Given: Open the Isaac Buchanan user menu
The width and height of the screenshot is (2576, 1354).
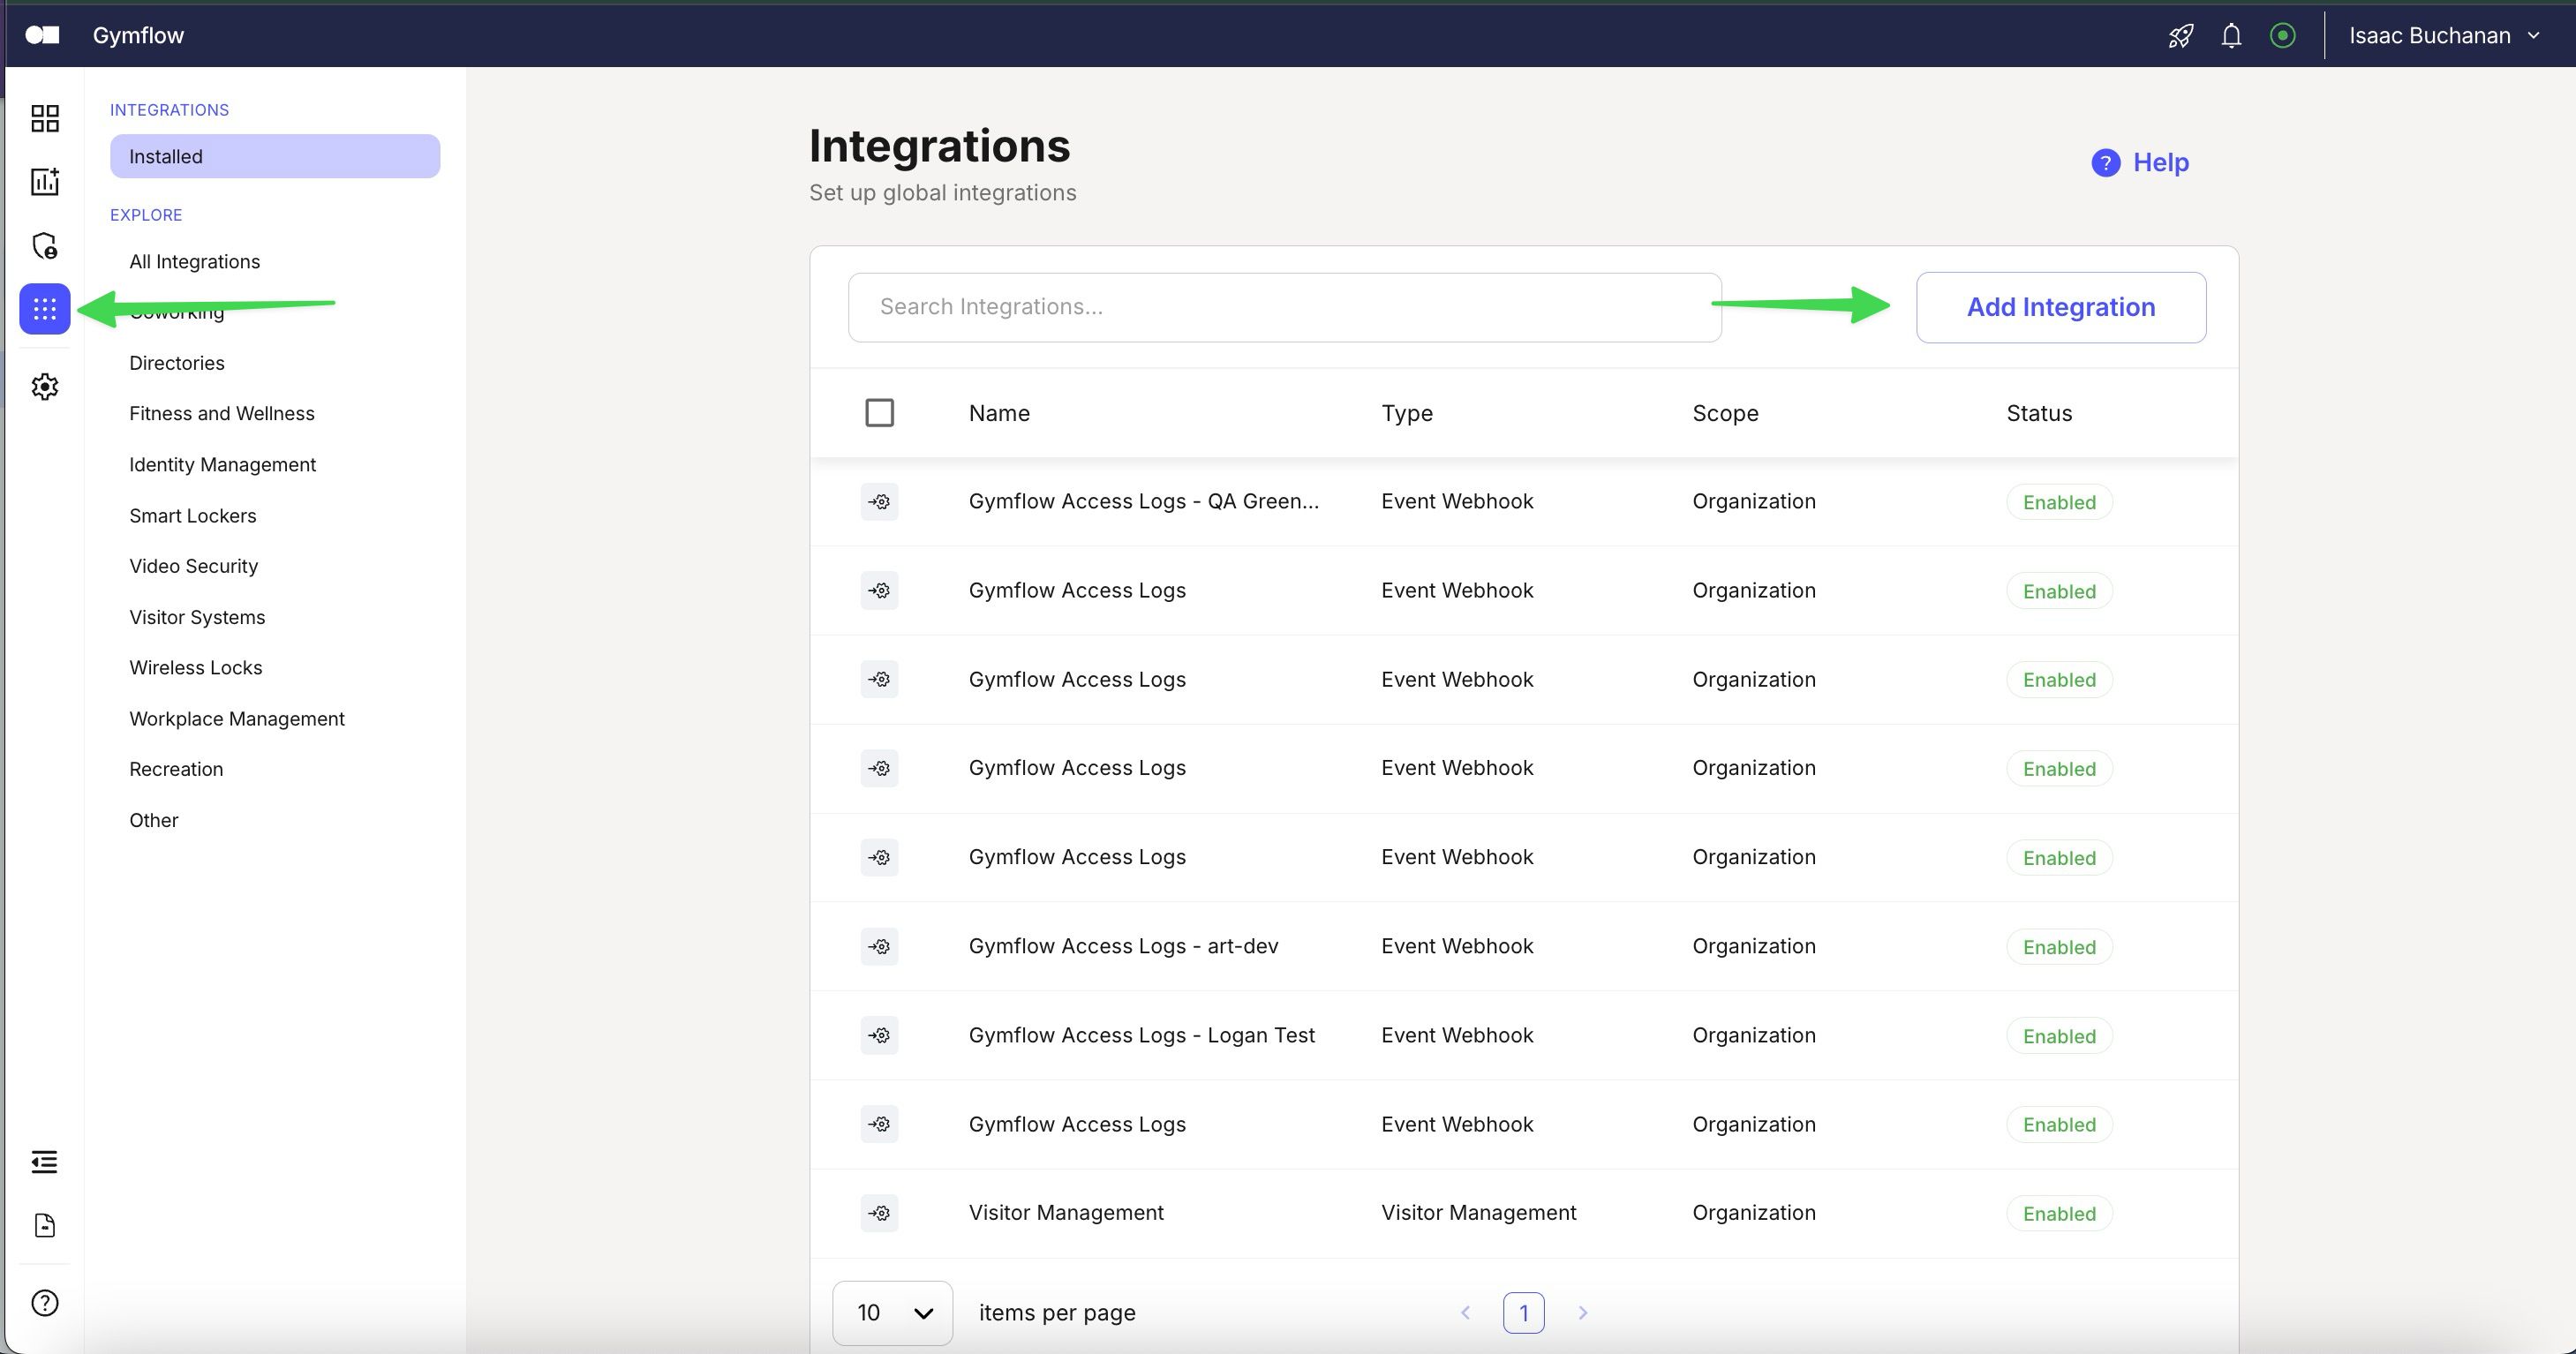Looking at the screenshot, I should (2444, 36).
